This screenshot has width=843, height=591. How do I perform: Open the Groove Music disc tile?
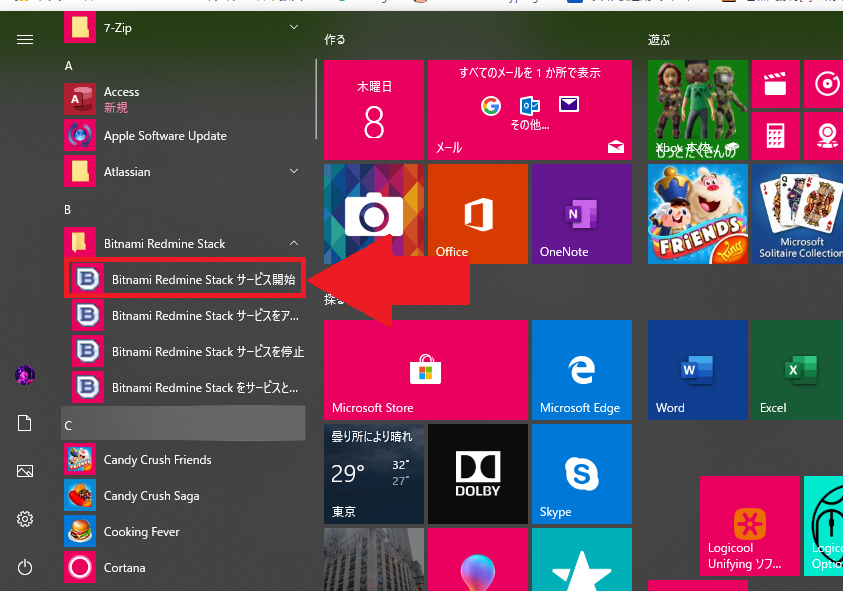point(824,84)
